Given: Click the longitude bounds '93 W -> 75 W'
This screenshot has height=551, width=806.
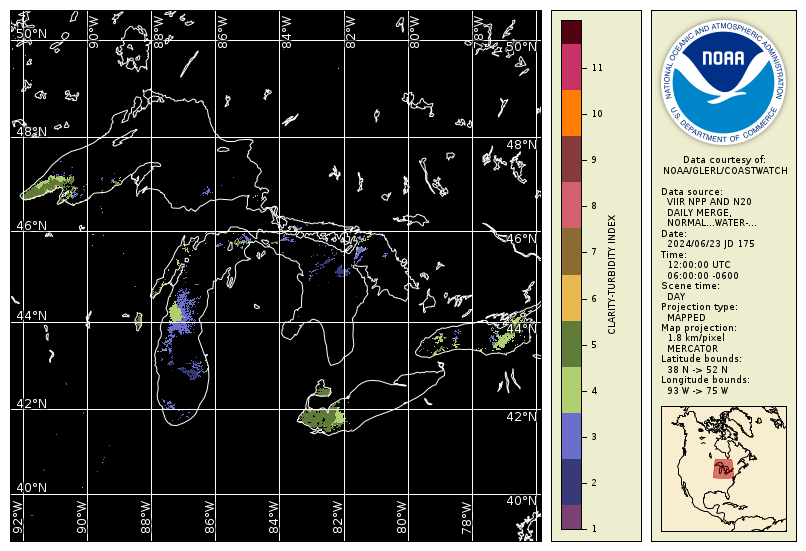Looking at the screenshot, I should coord(698,391).
